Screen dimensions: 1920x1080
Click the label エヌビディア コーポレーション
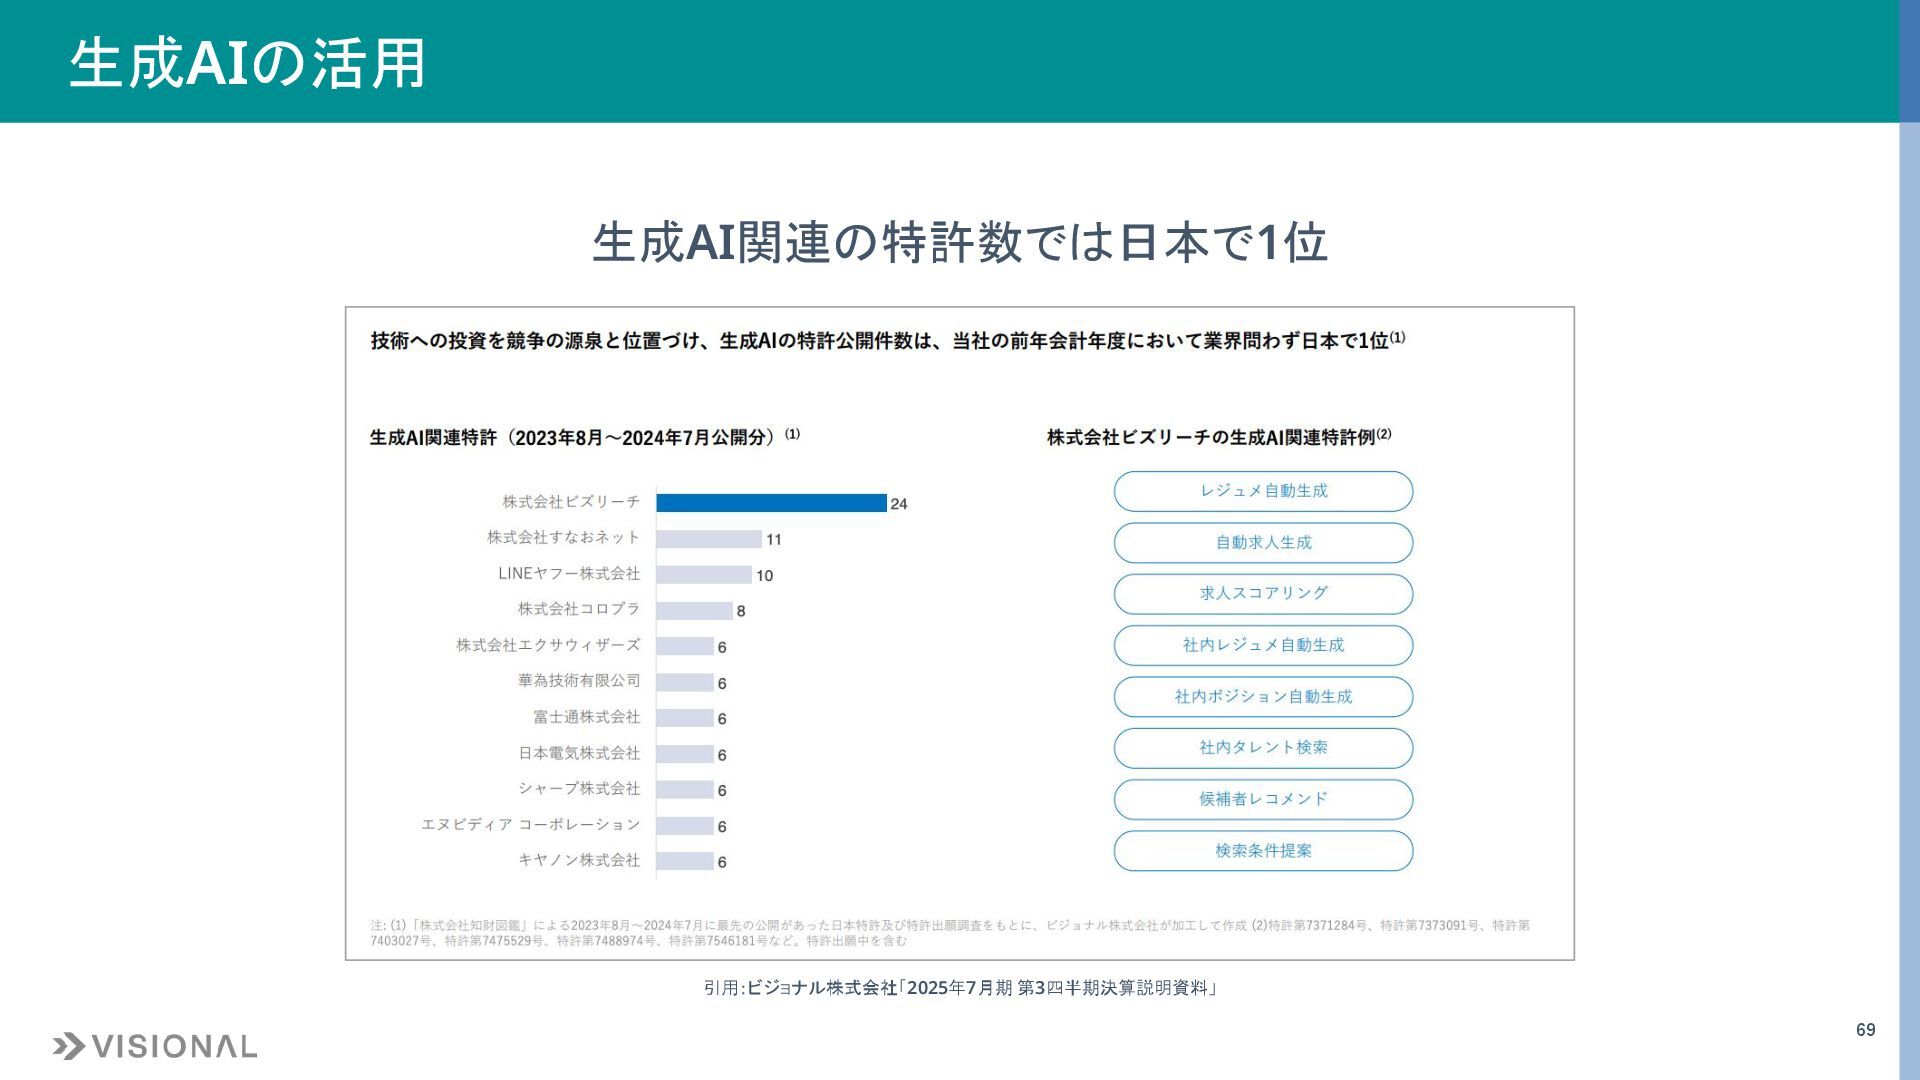530,825
